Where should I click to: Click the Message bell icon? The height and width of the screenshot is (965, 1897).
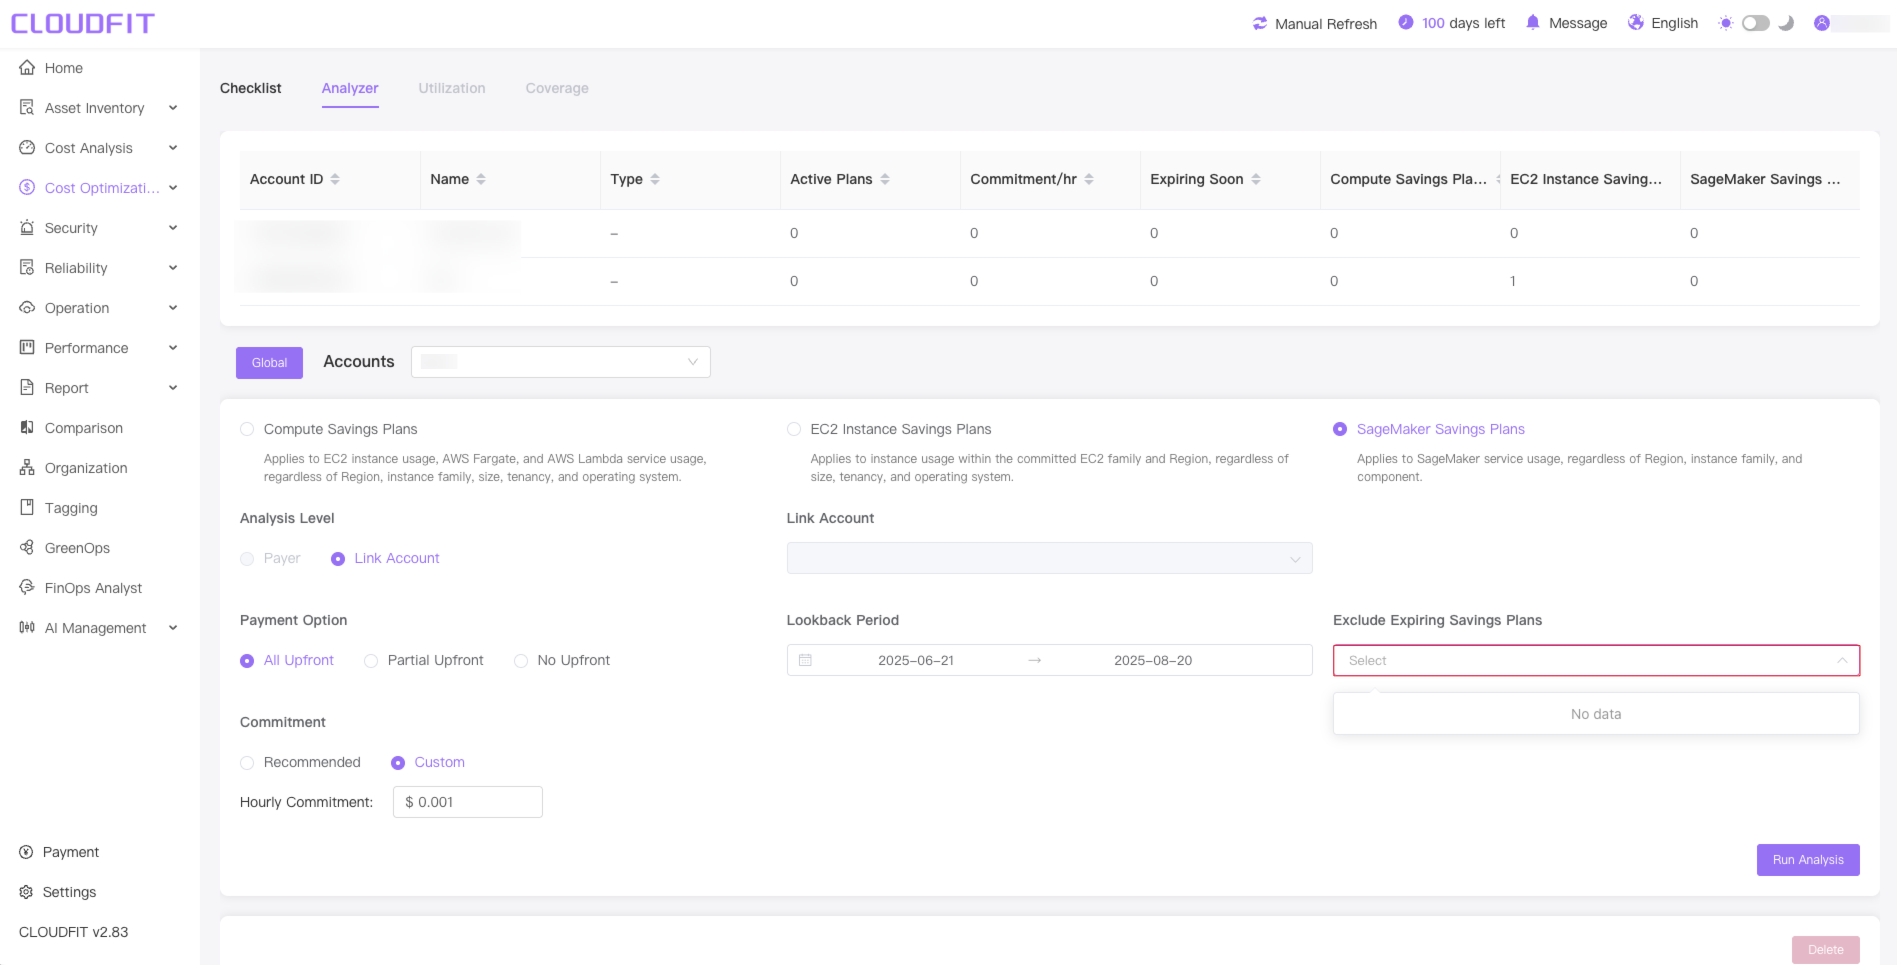coord(1533,22)
